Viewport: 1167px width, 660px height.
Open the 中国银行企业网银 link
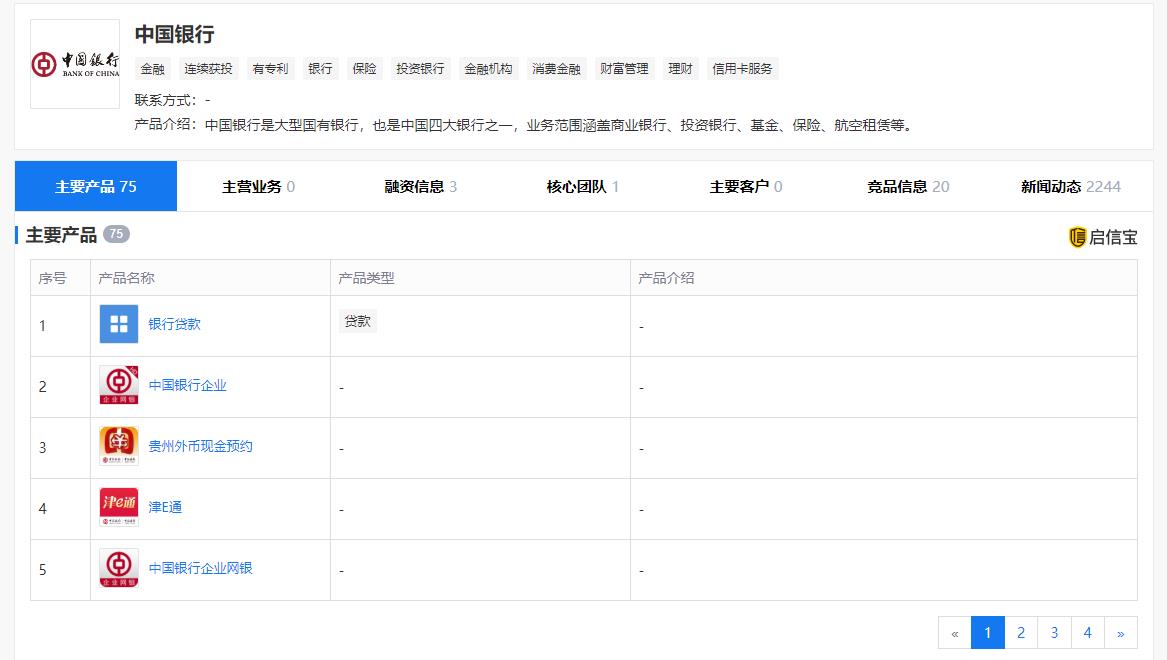point(200,568)
